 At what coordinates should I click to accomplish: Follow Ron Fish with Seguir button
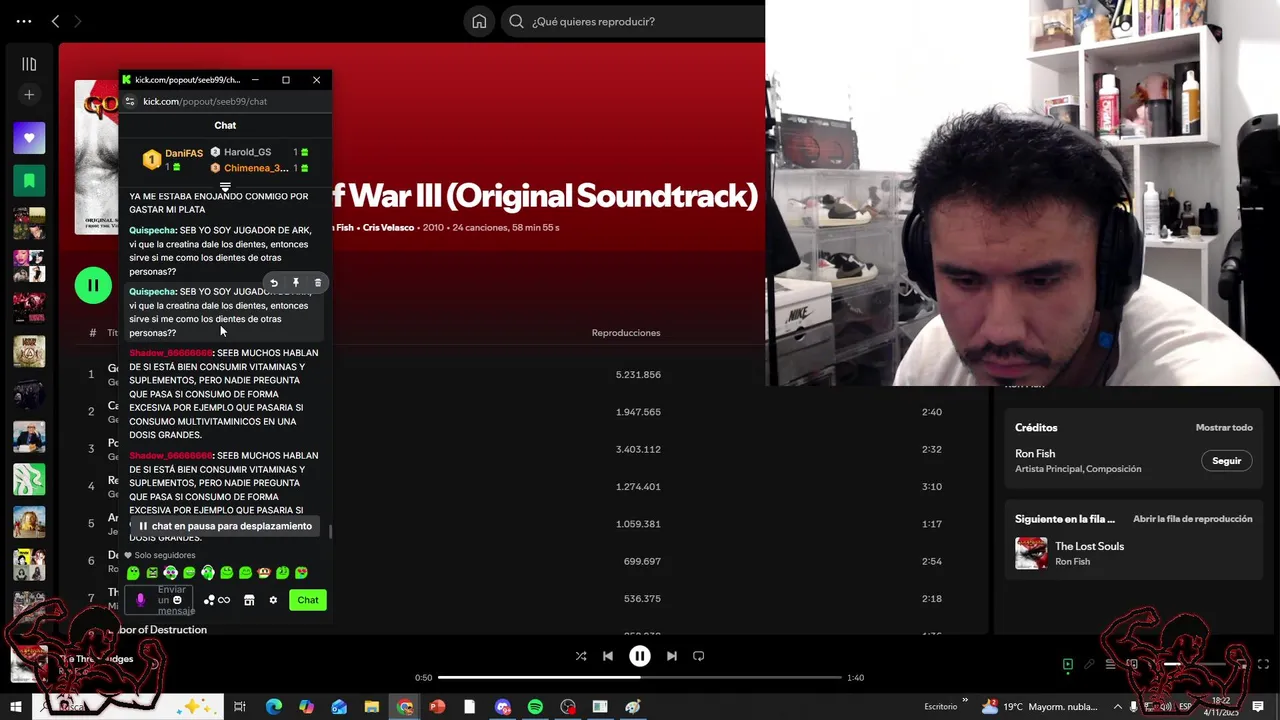tap(1226, 461)
